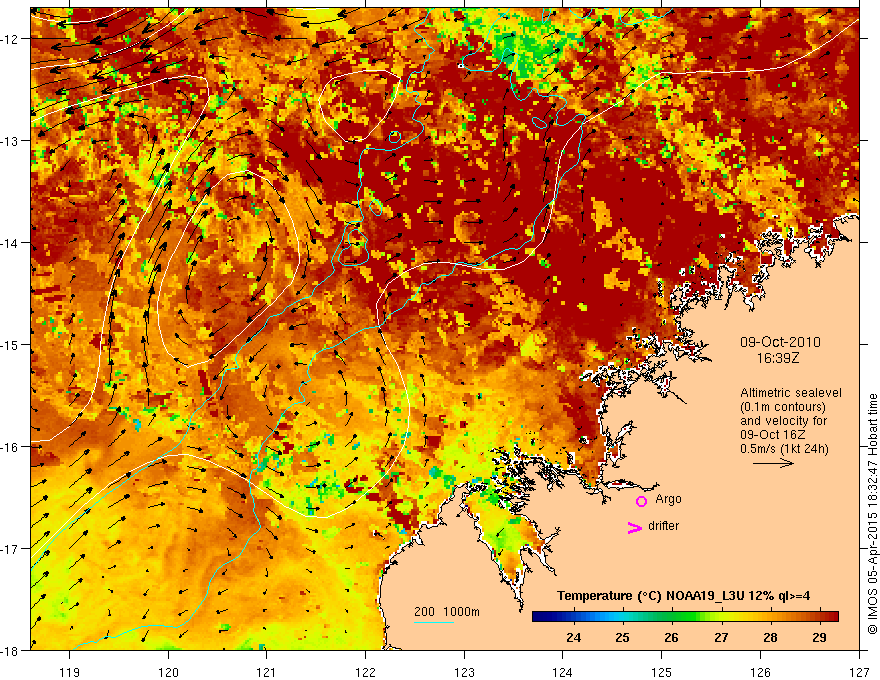Click longitude axis label 124
The width and height of the screenshot is (880, 680).
563,672
